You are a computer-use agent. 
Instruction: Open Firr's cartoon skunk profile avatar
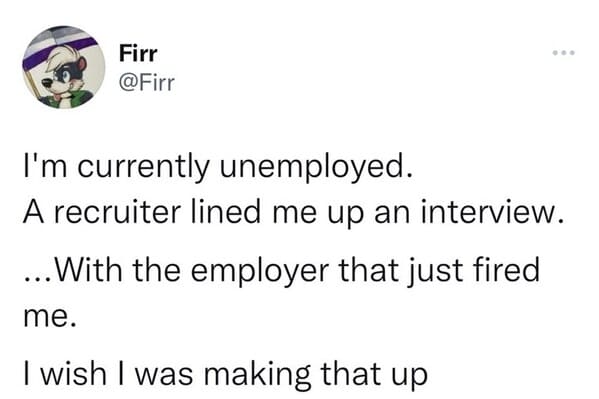tap(64, 67)
